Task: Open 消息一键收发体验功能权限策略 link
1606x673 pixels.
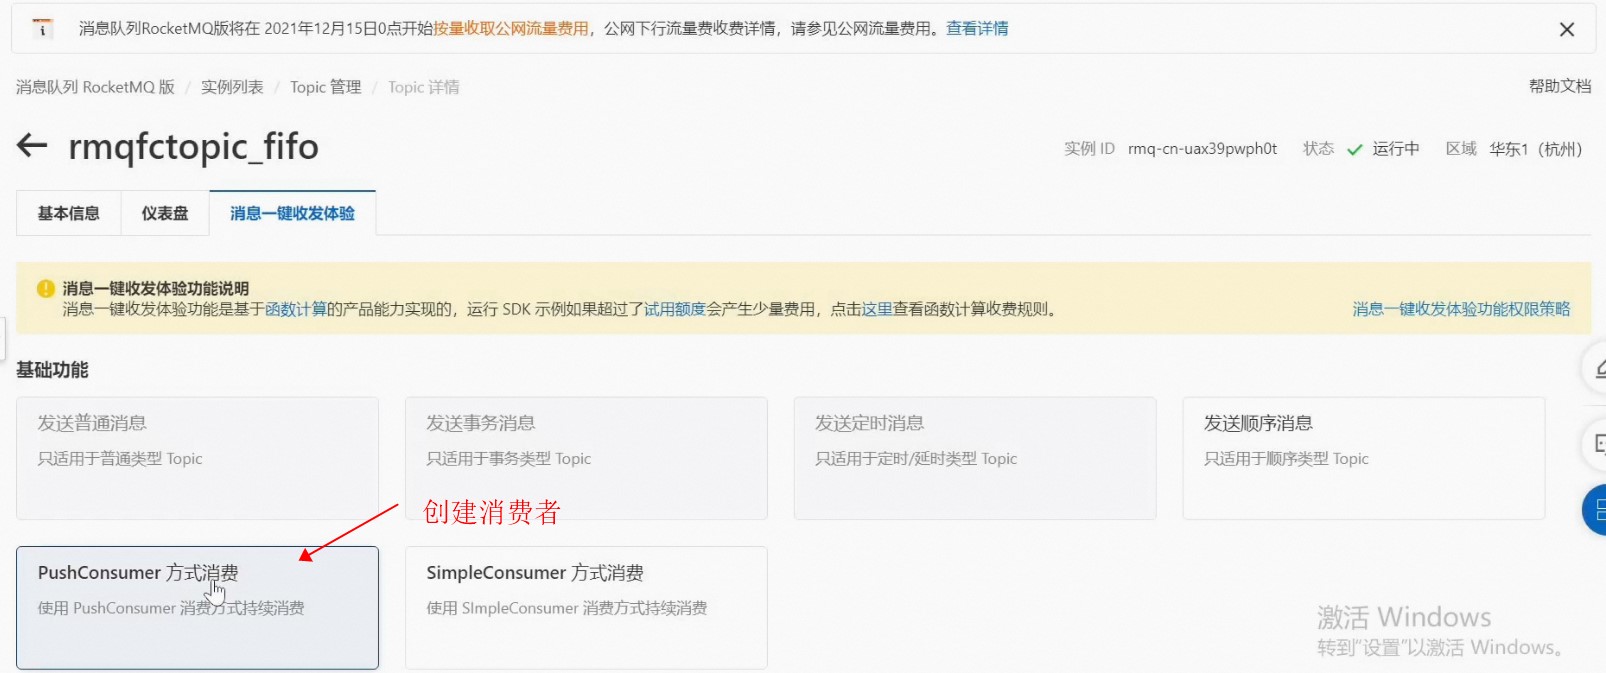Action: (1461, 309)
